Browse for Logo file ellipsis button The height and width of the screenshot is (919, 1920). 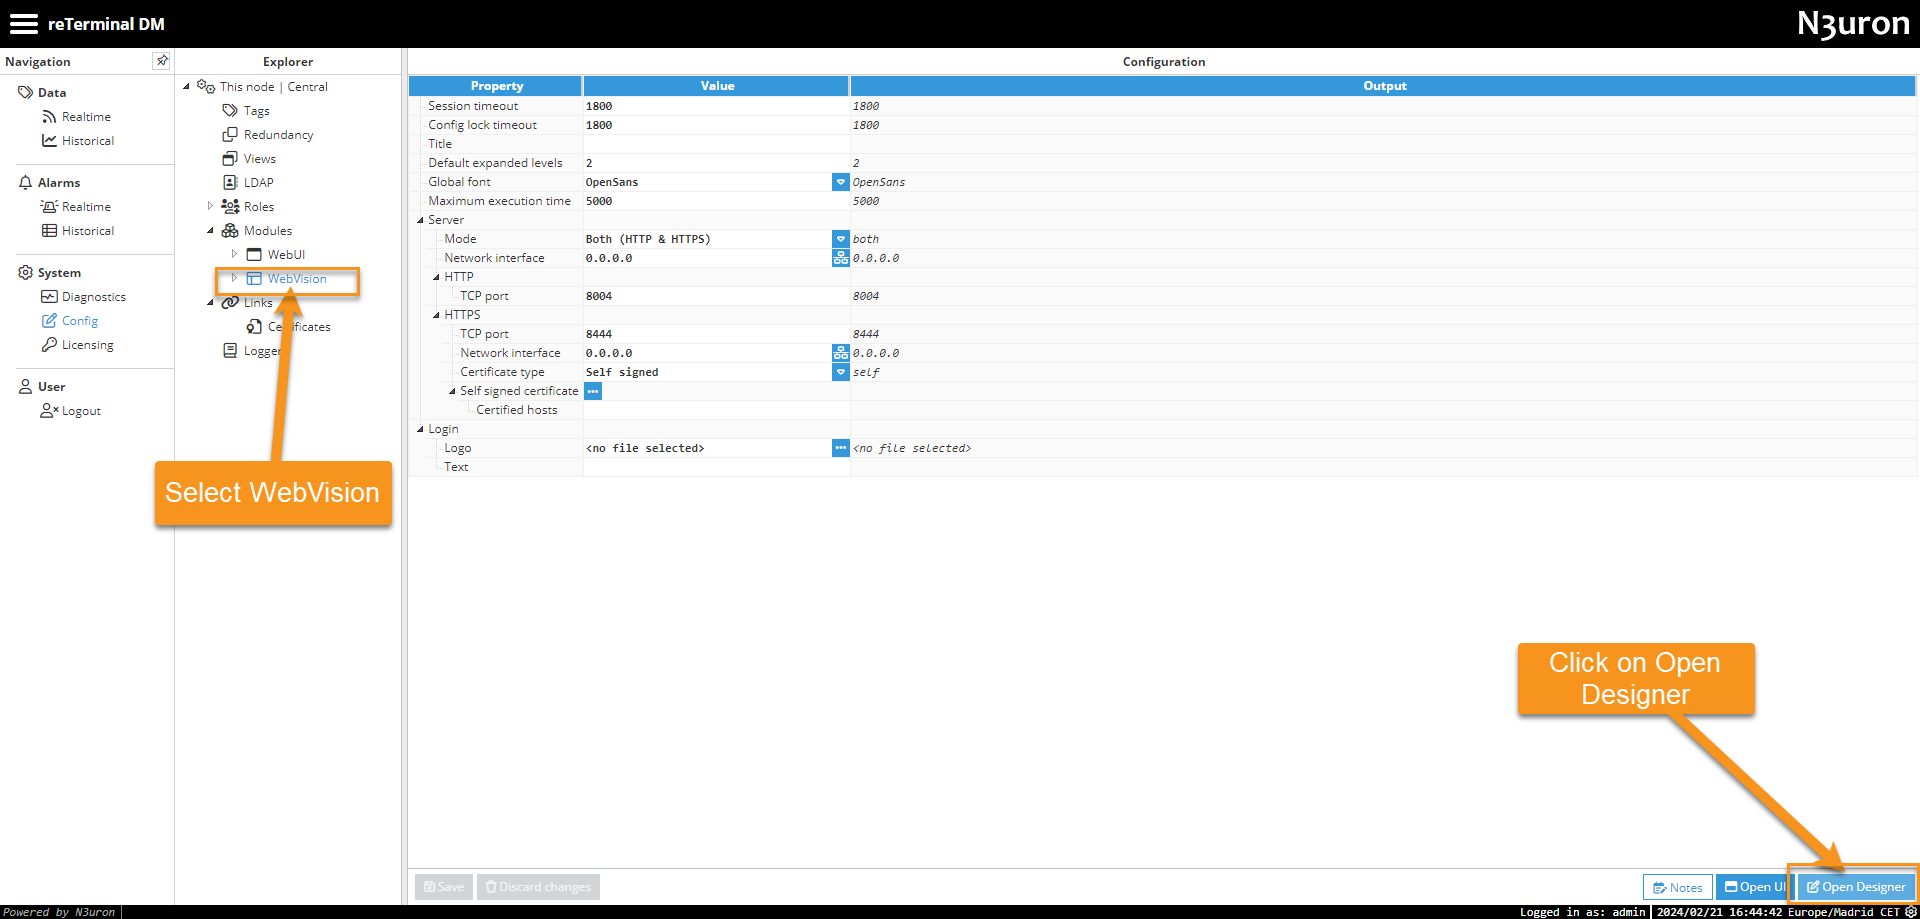(x=841, y=448)
